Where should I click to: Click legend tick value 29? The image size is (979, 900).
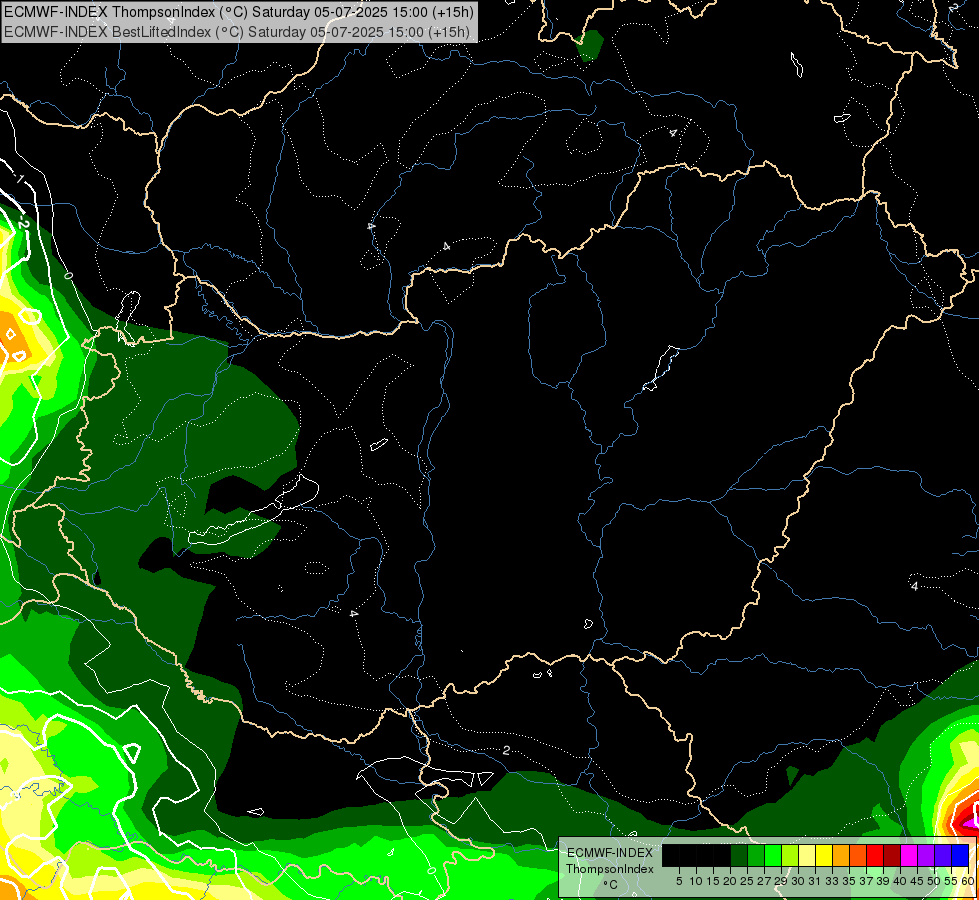pyautogui.click(x=781, y=881)
